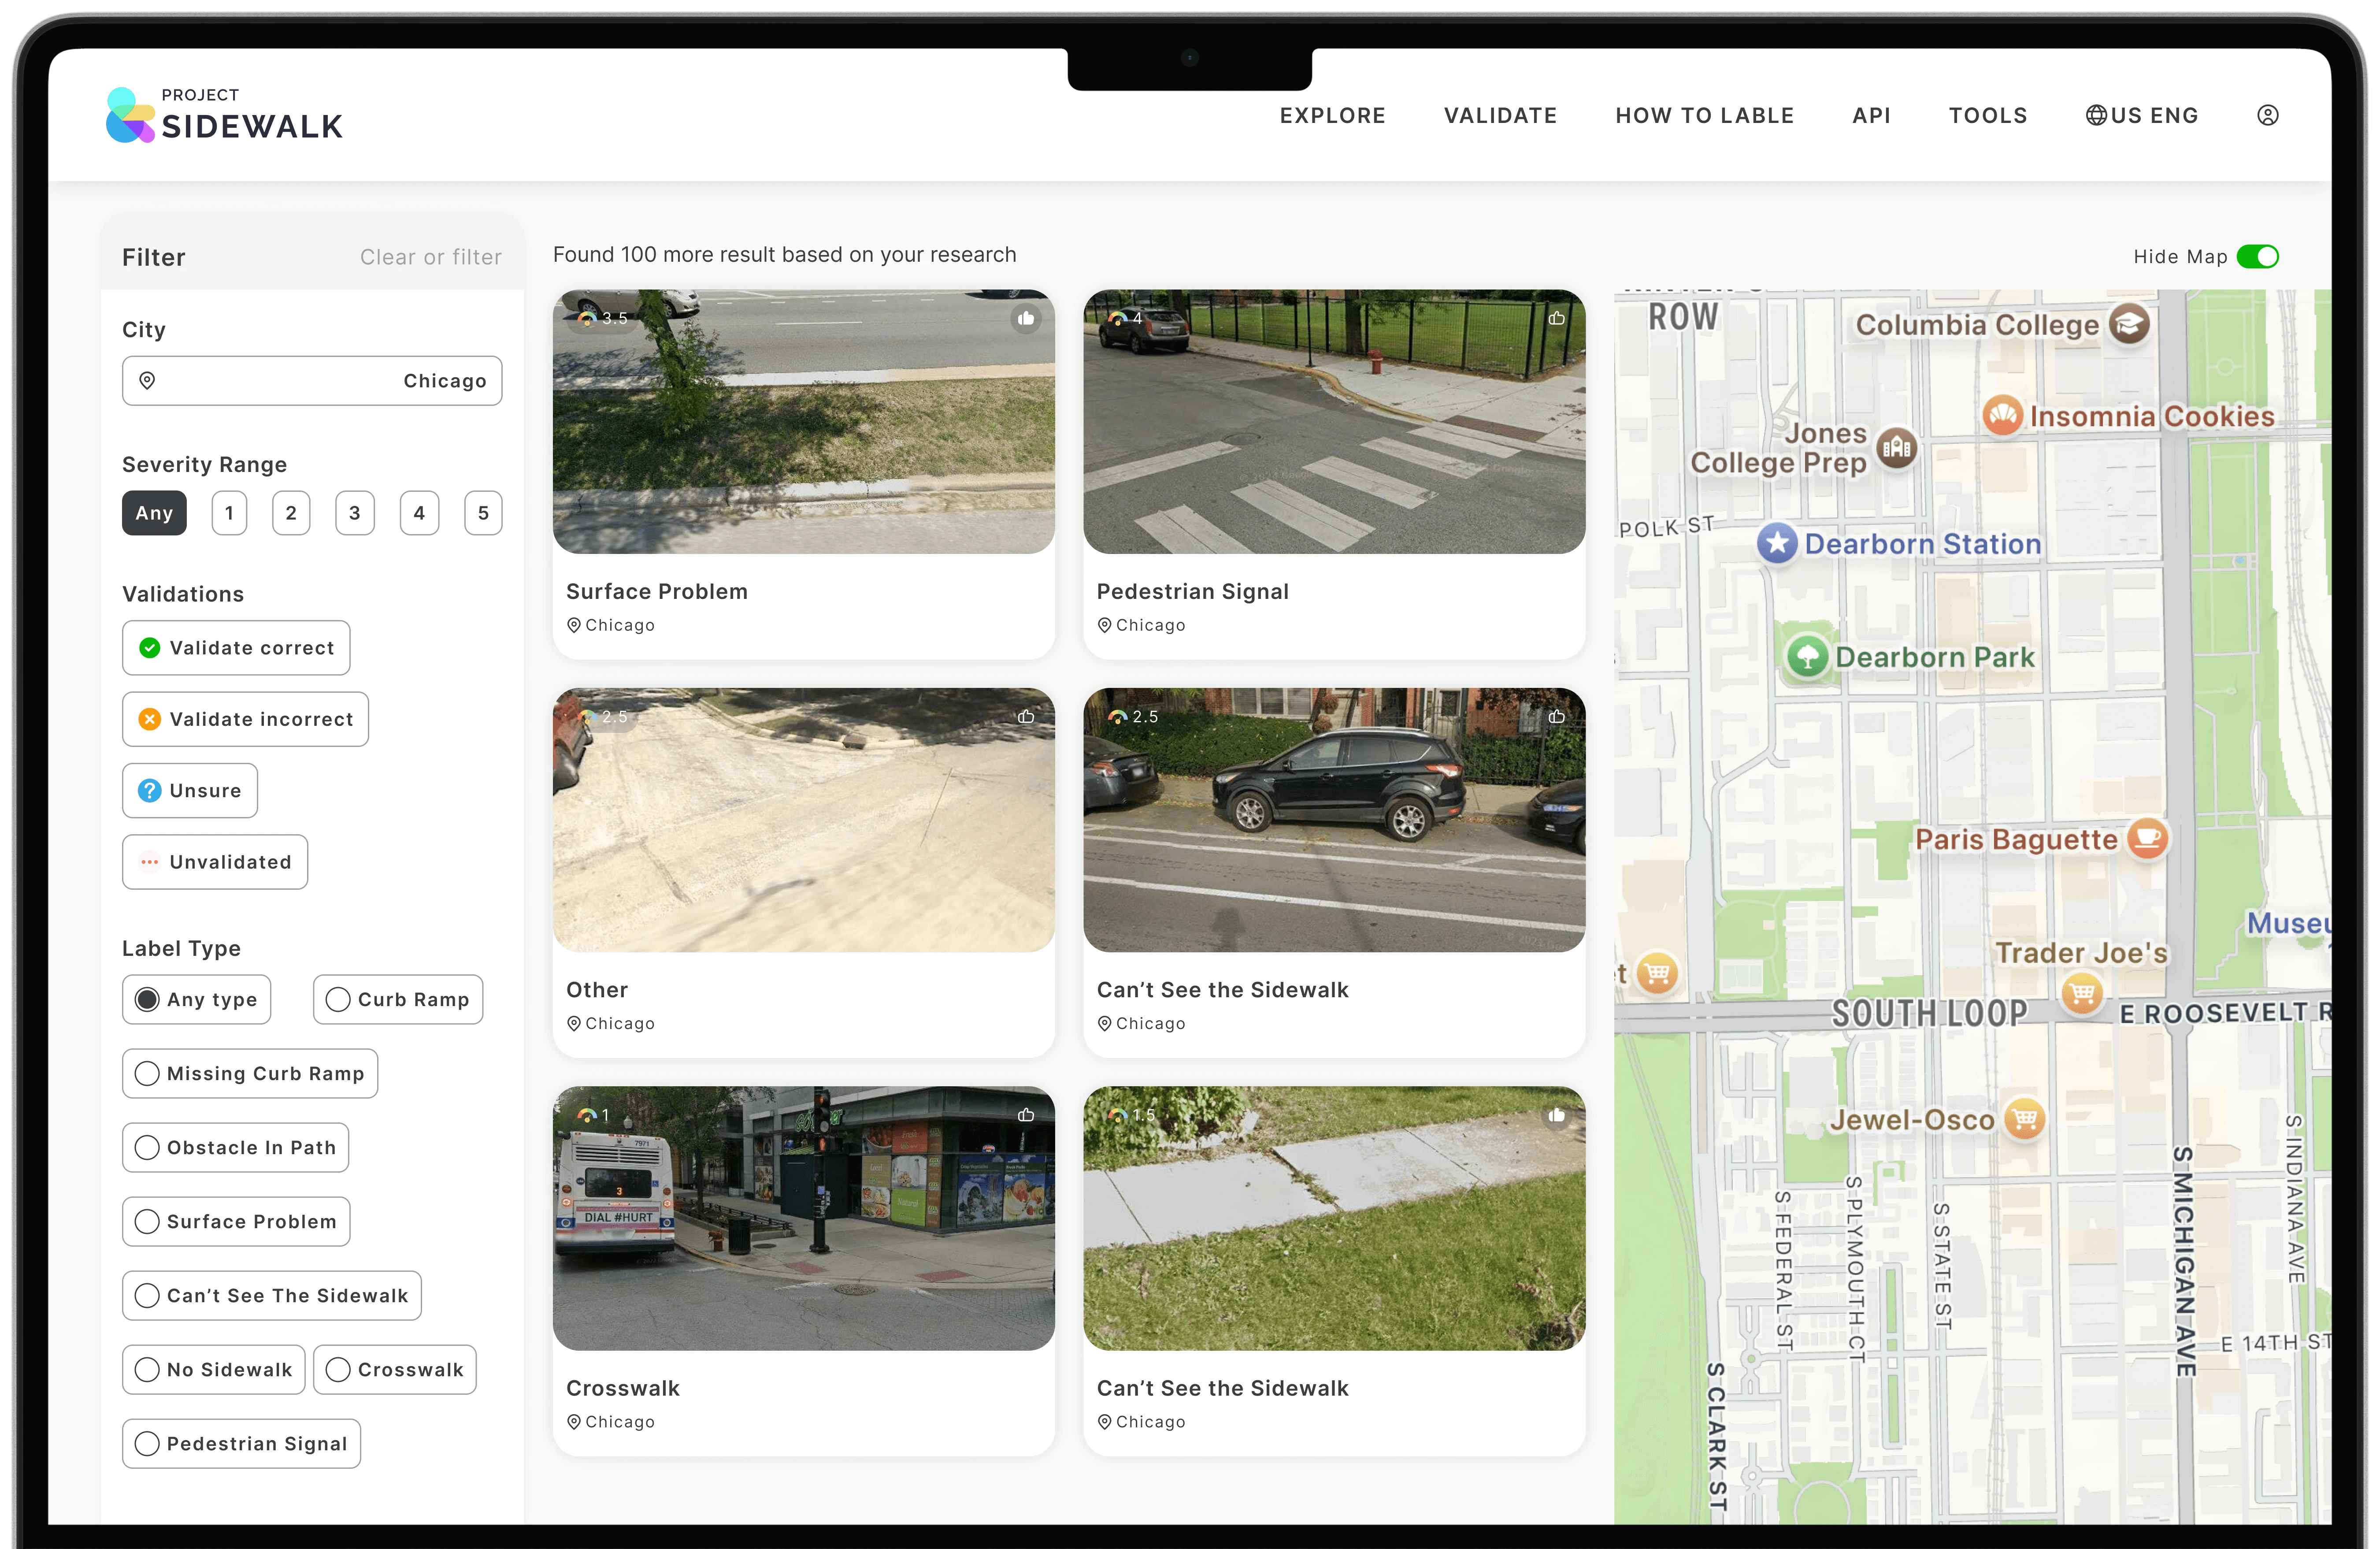2380x1549 pixels.
Task: Open the Validate menu item
Action: click(1500, 115)
